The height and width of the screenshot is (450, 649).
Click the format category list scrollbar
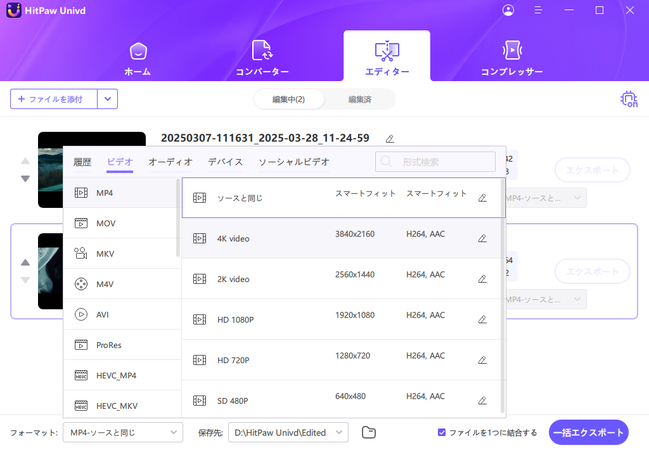pyautogui.click(x=178, y=218)
